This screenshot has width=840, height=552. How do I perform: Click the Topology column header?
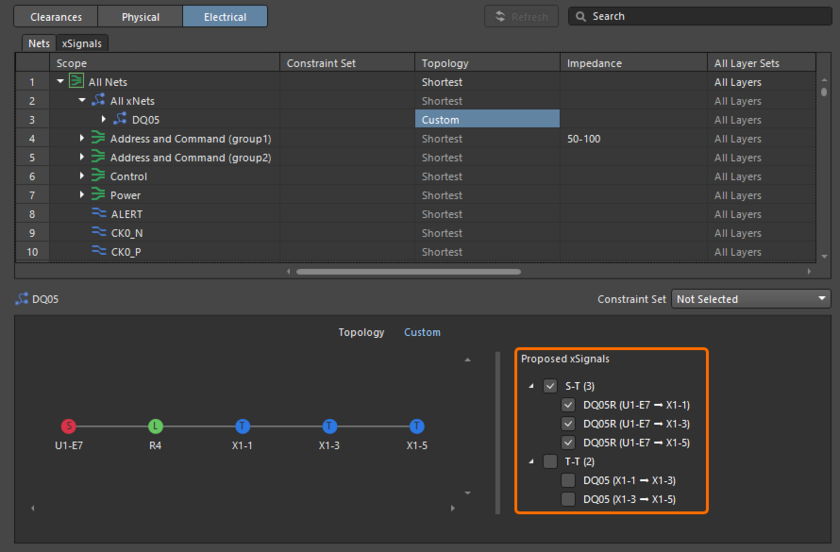pyautogui.click(x=488, y=63)
